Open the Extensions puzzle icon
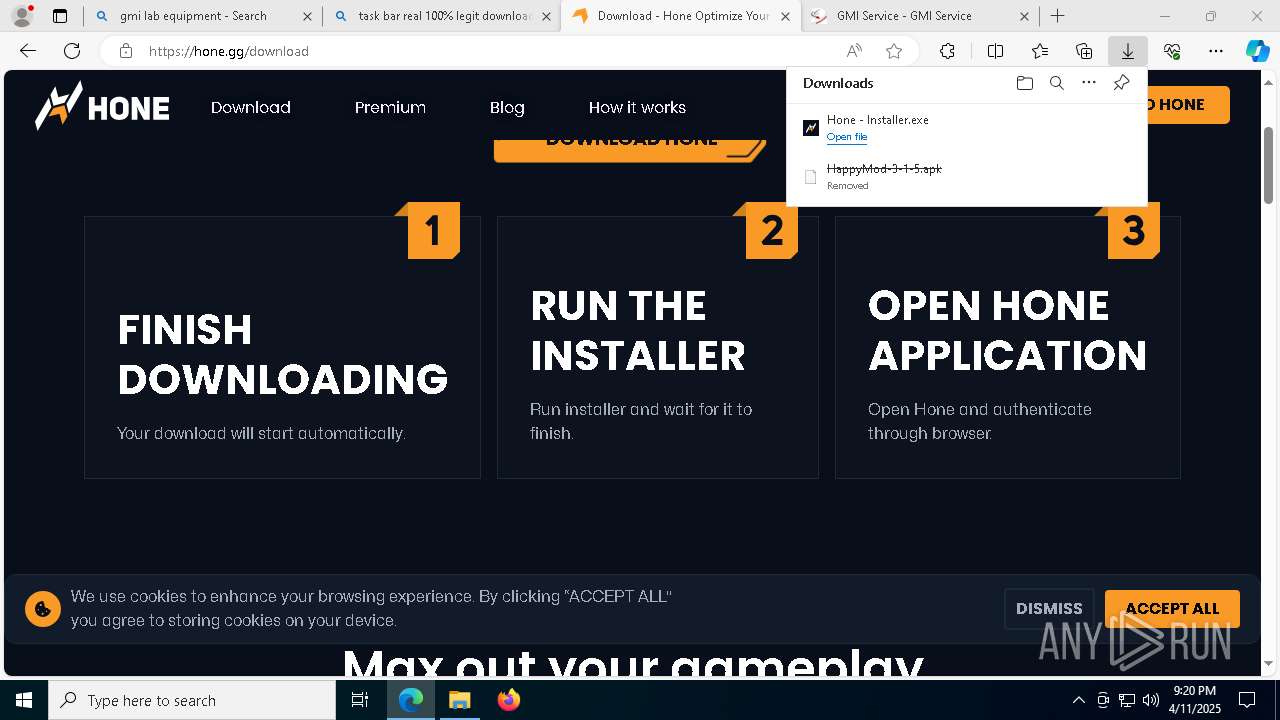 pos(947,51)
